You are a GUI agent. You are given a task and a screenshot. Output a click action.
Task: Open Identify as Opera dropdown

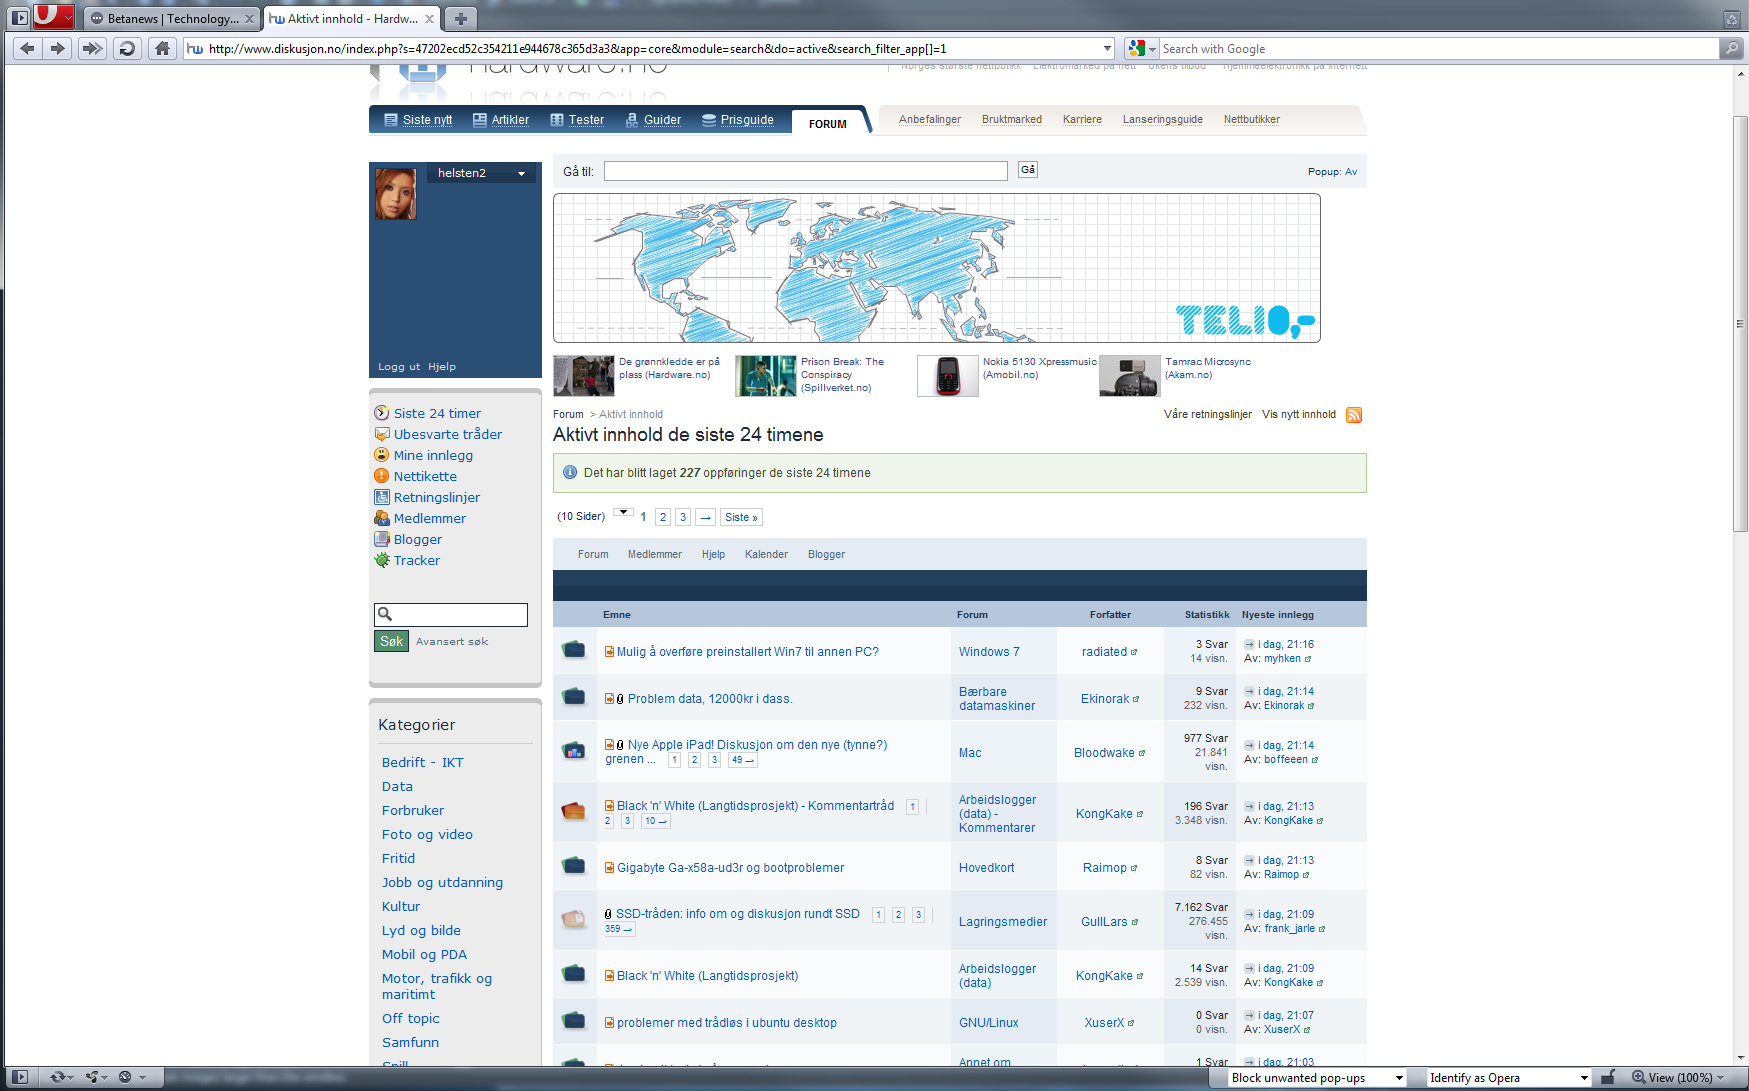(1508, 1077)
